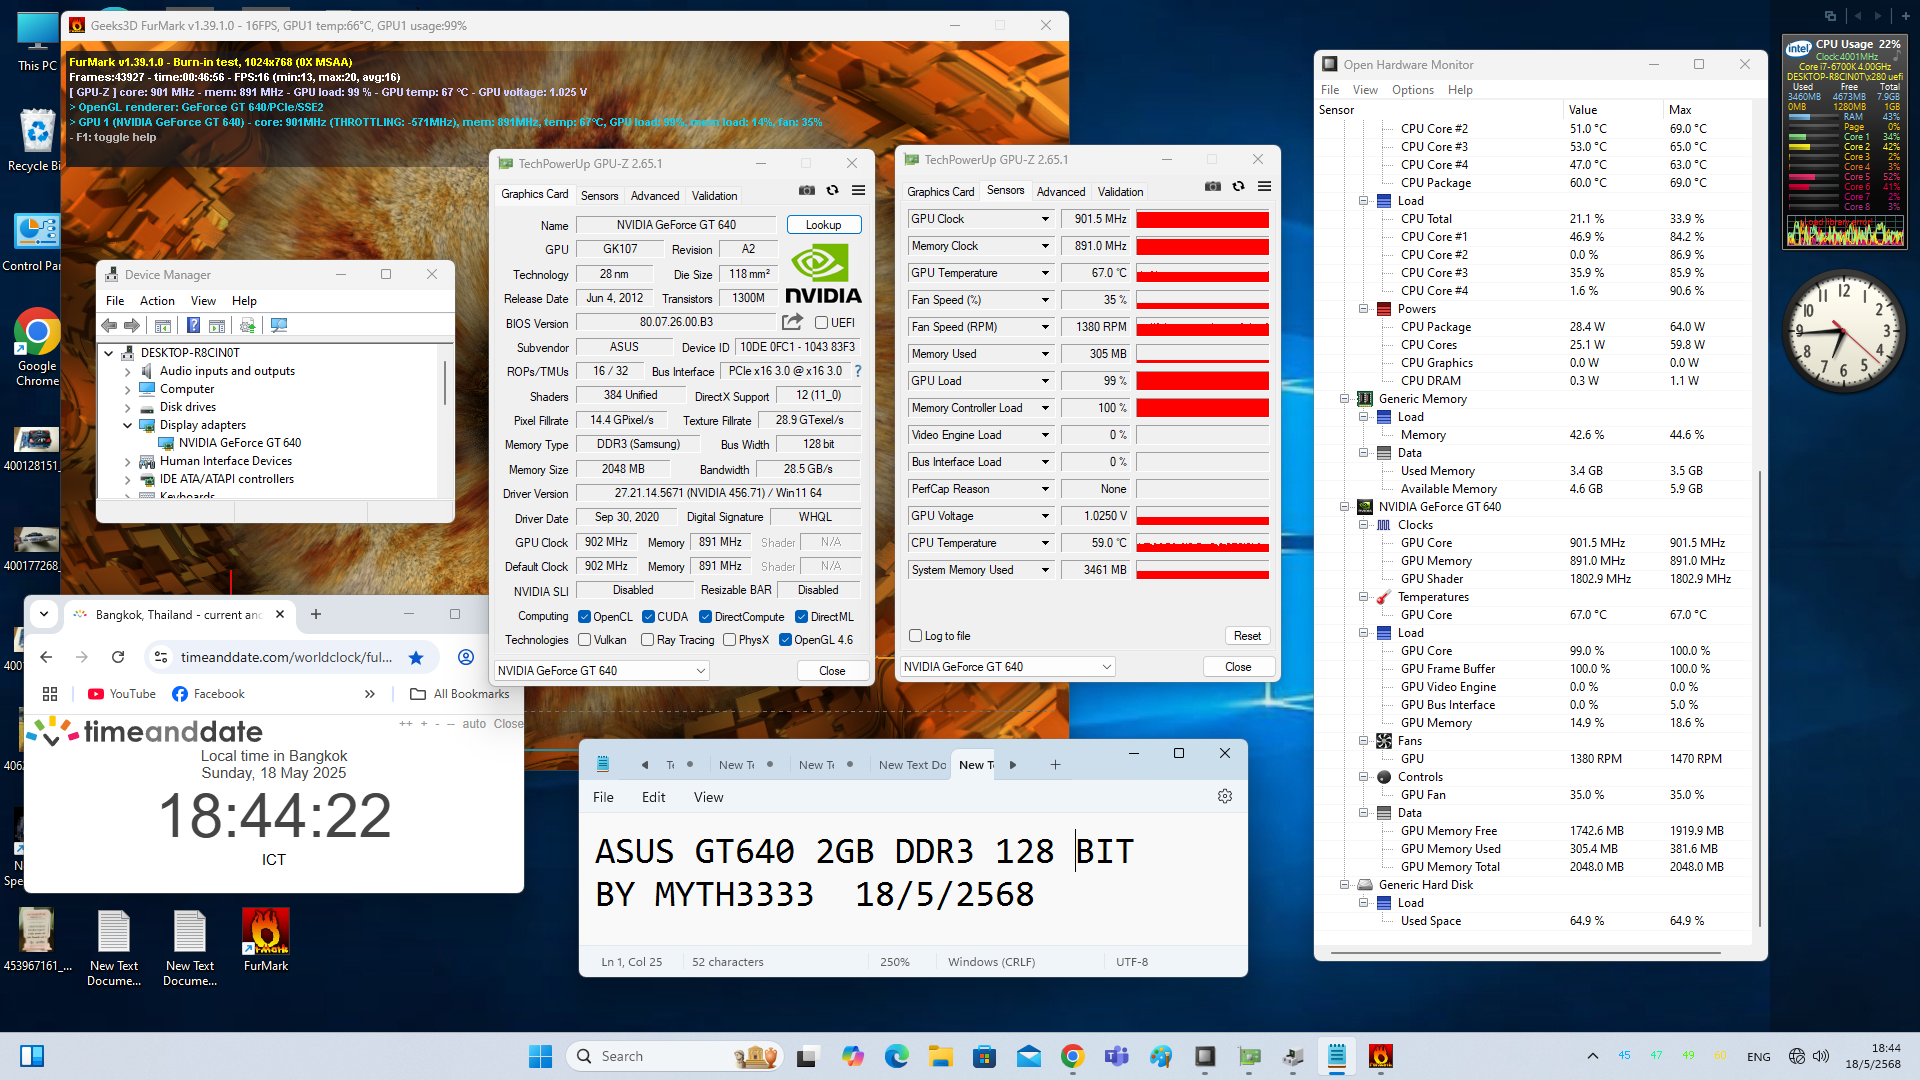Switch to Validation tab in GPU-Z Sensors window
This screenshot has width=1920, height=1080.
1120,192
